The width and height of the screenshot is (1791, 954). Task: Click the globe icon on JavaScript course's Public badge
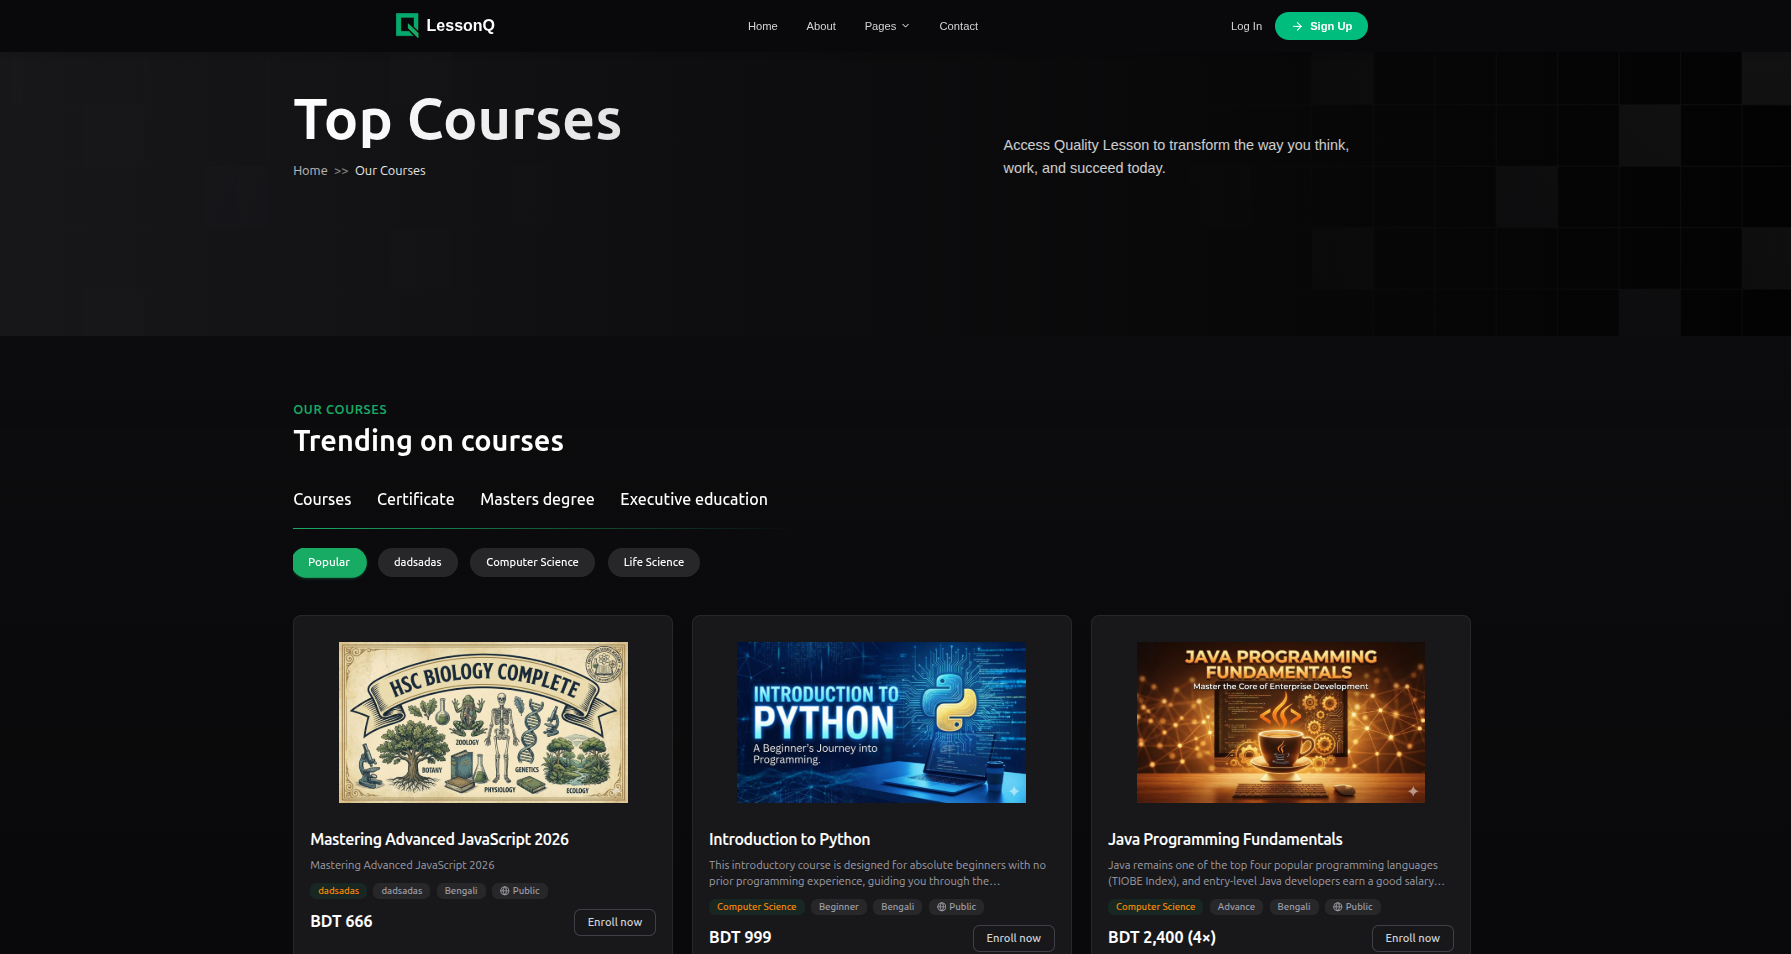(503, 891)
